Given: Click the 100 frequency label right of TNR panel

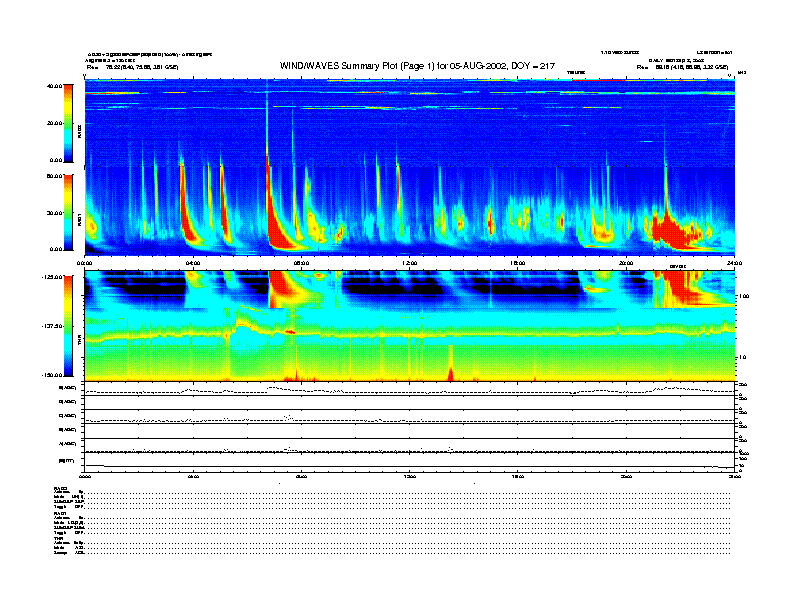Looking at the screenshot, I should 745,296.
